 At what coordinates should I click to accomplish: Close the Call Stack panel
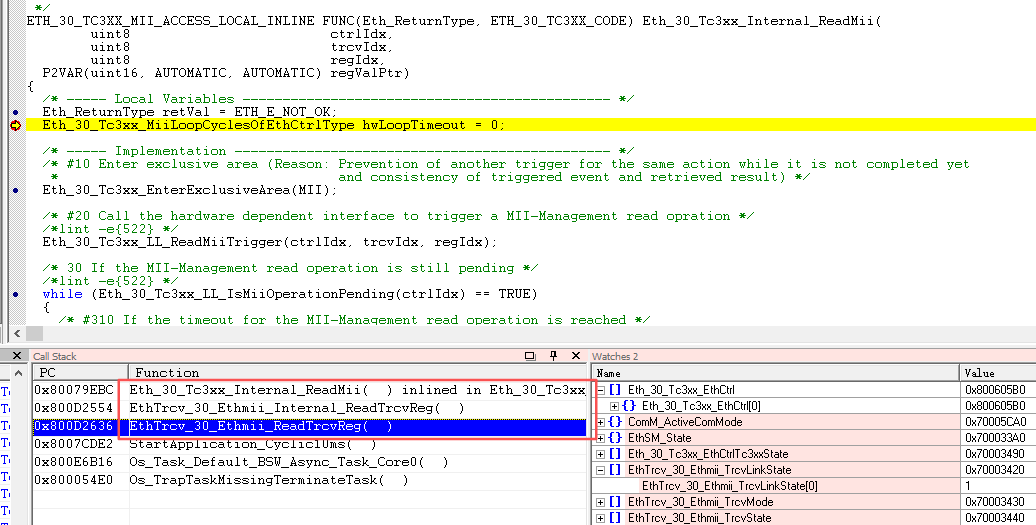(575, 356)
